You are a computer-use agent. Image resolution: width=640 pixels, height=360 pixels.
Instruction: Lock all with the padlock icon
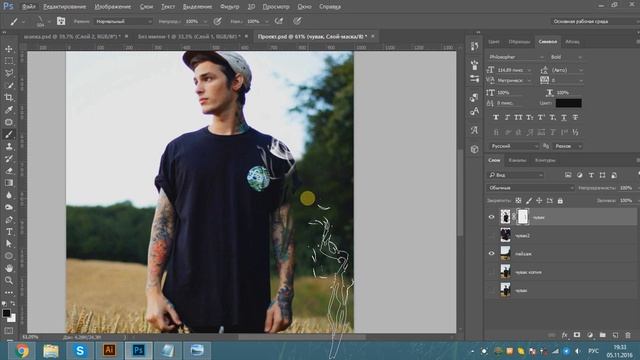click(560, 201)
